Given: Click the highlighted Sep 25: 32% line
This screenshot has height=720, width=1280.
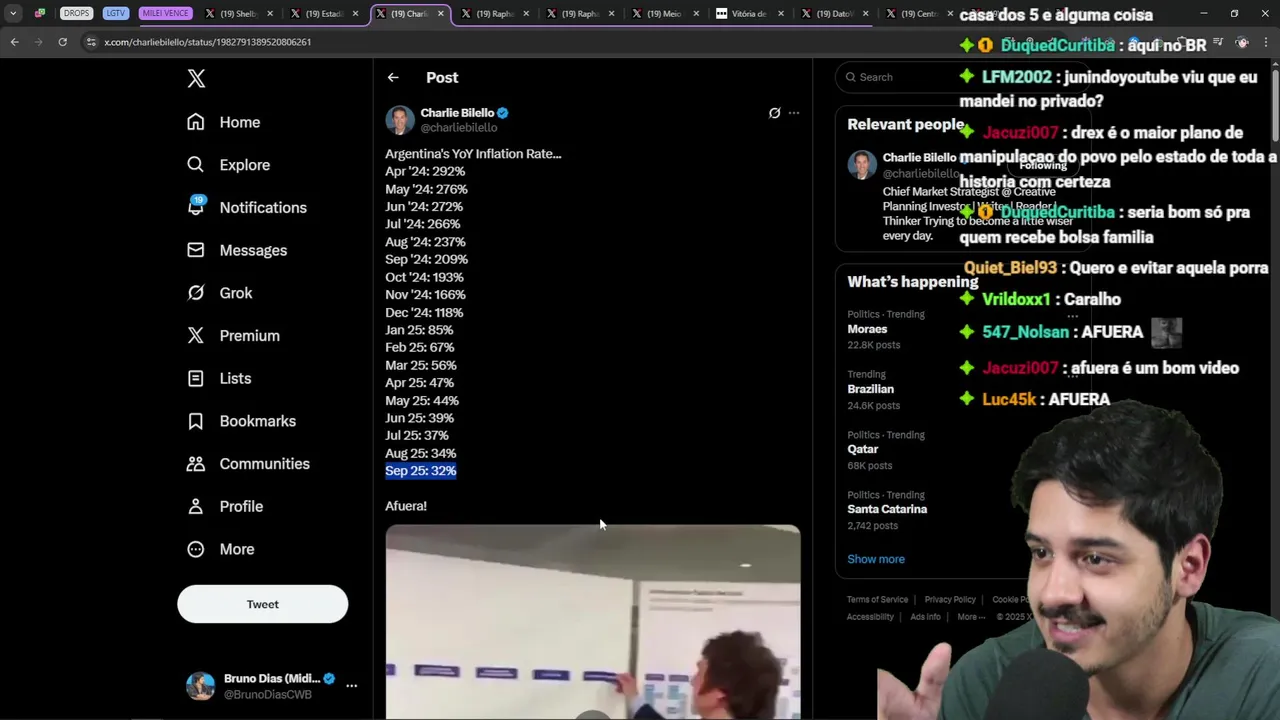Looking at the screenshot, I should [420, 471].
